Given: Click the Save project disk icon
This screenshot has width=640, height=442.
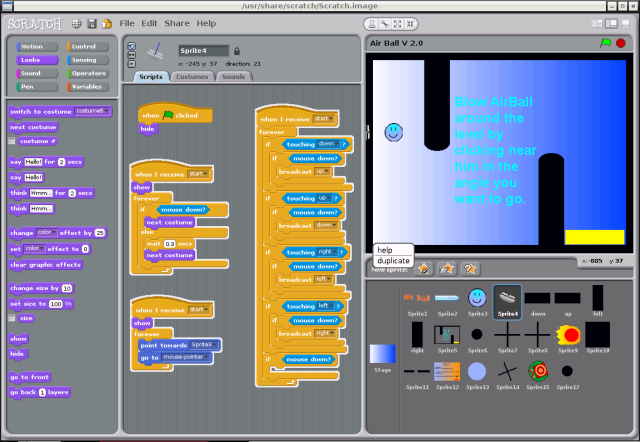Looking at the screenshot, I should (x=92, y=23).
